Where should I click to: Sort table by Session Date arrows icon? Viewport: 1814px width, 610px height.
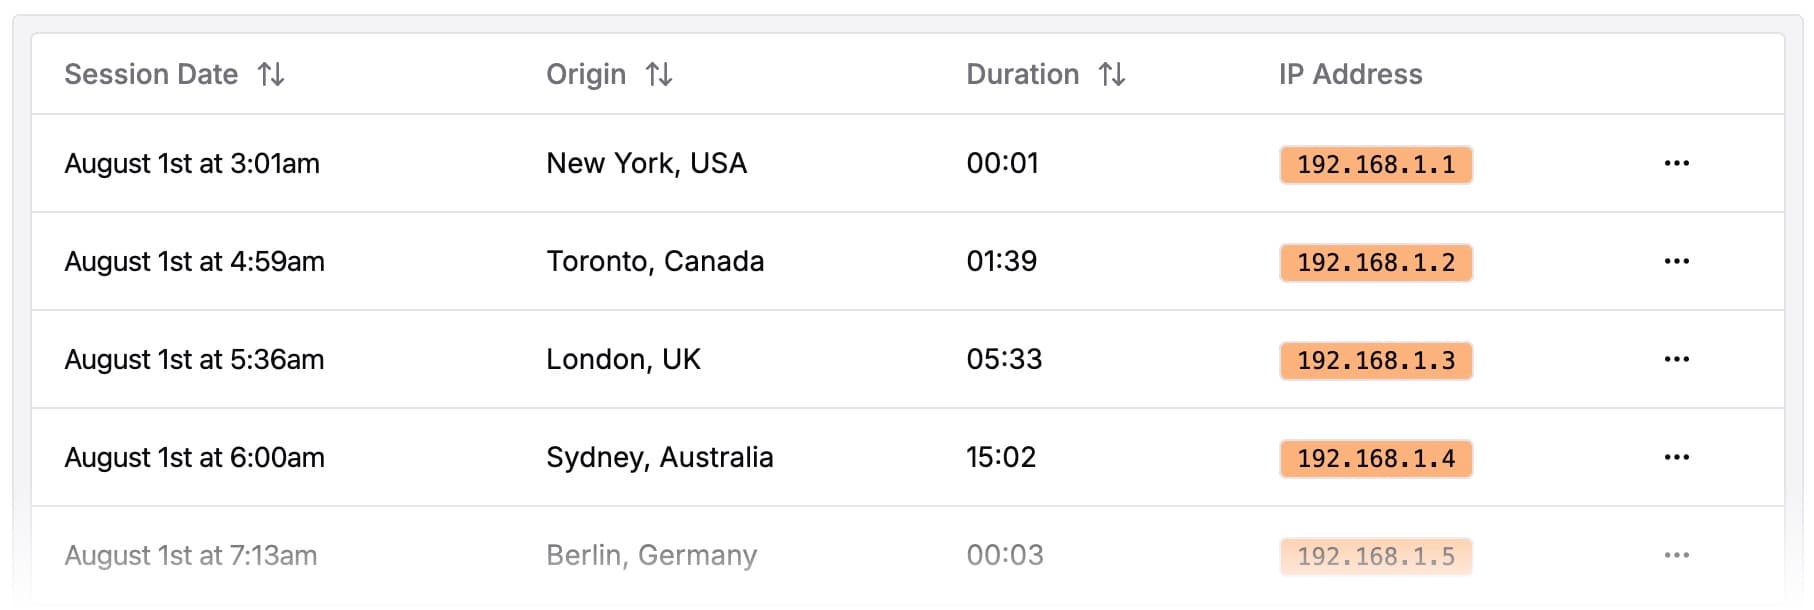[271, 74]
